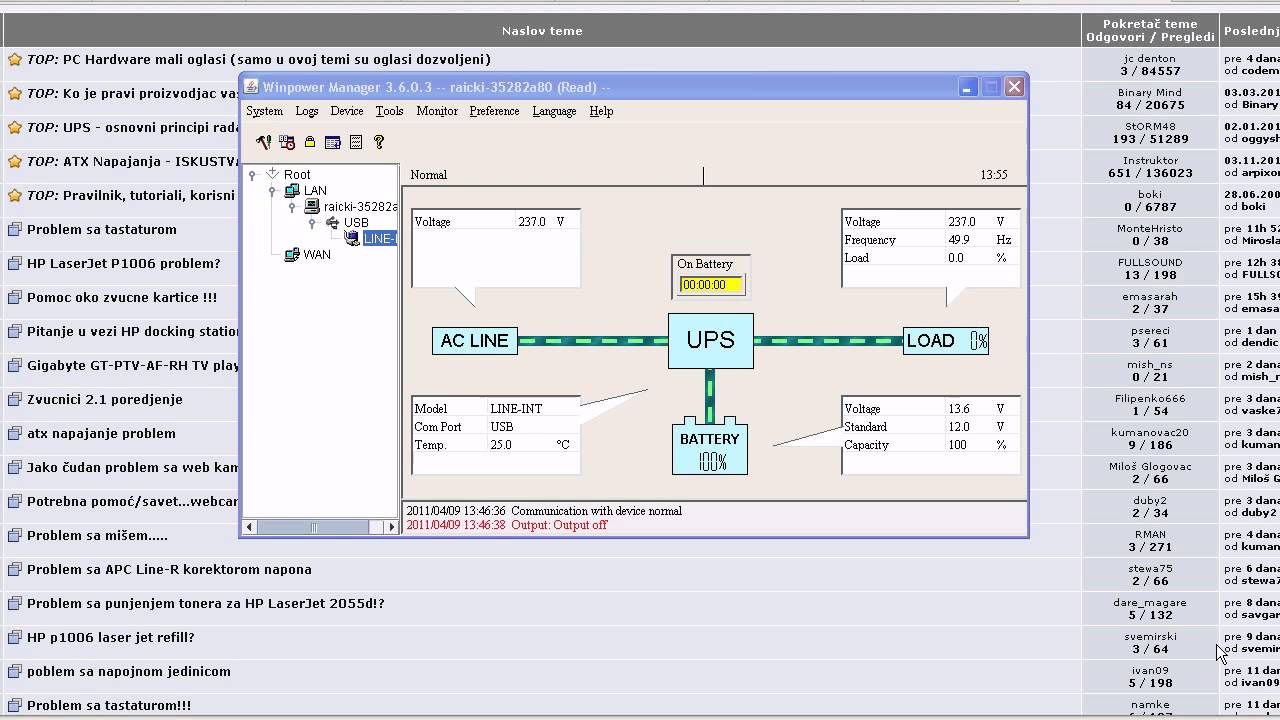Image resolution: width=1280 pixels, height=720 pixels.
Task: Select the Root node in the tree
Action: coord(297,175)
